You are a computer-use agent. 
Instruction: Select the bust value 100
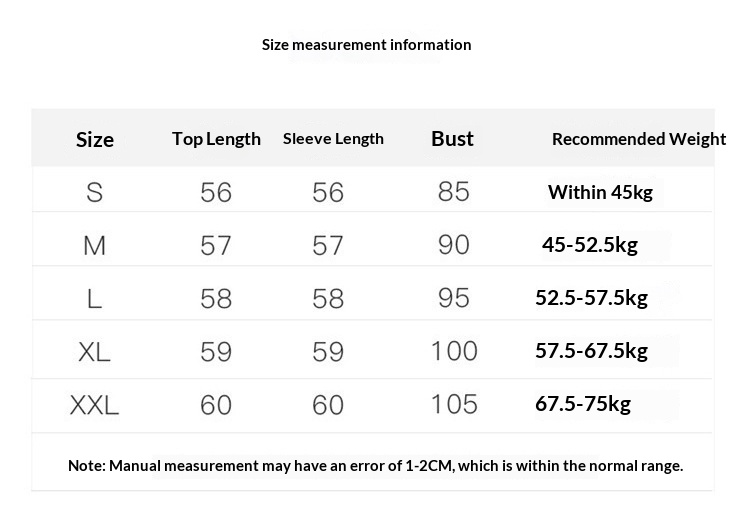click(454, 351)
